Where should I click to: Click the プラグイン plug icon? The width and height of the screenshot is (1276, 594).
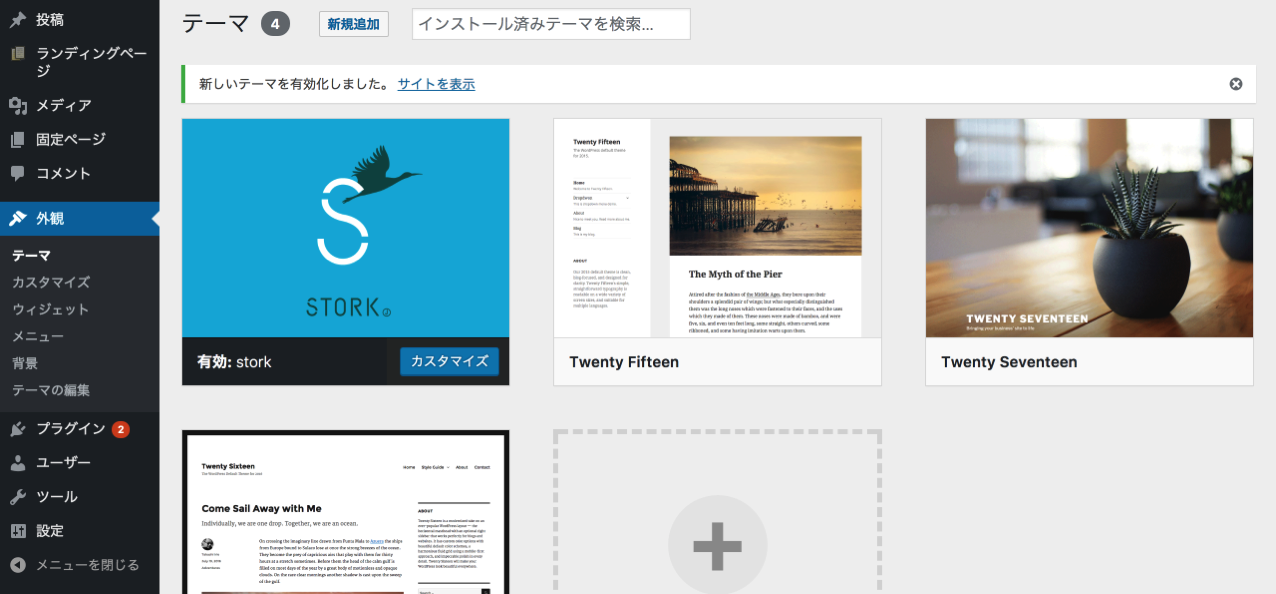18,429
